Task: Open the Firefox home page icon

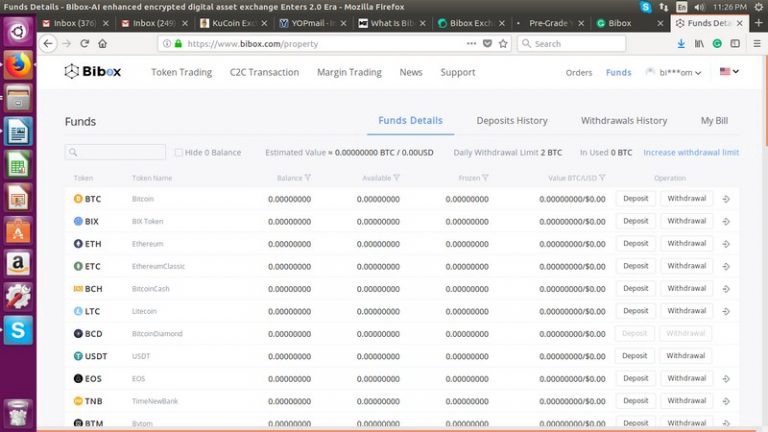Action: pos(102,44)
